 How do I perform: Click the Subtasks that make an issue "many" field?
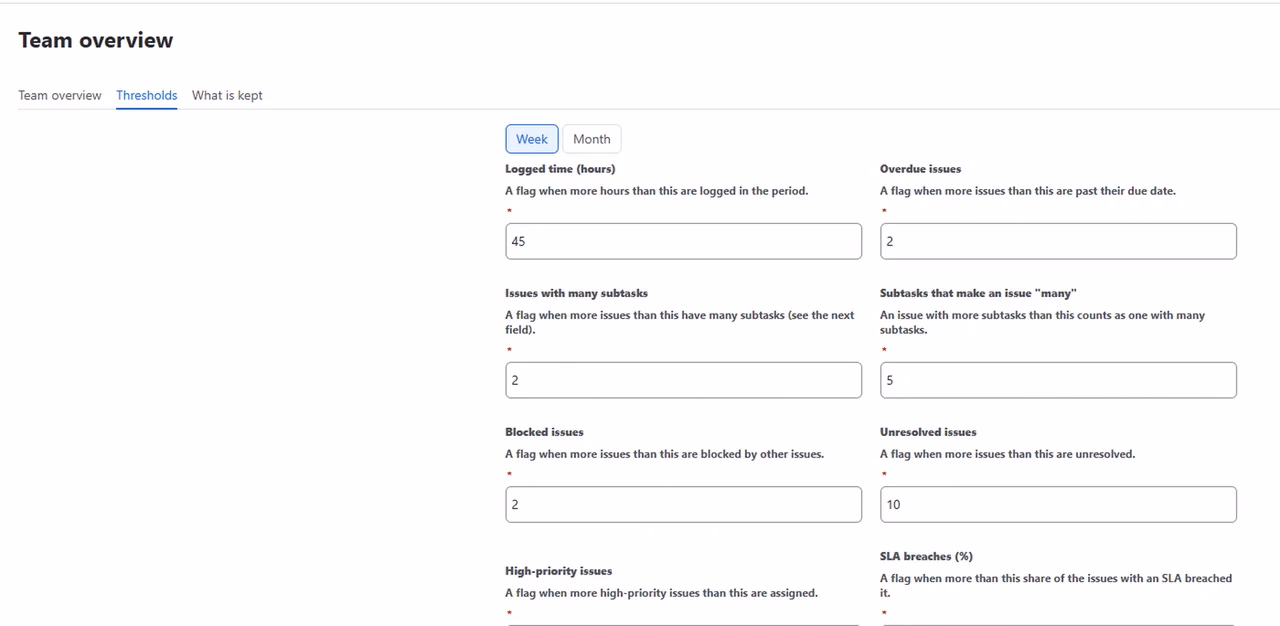point(1058,380)
